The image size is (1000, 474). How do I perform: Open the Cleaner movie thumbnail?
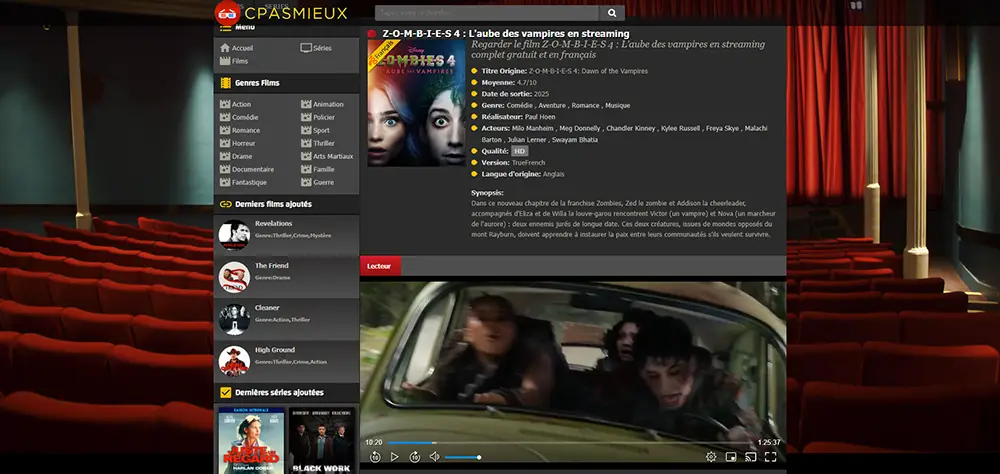point(234,320)
